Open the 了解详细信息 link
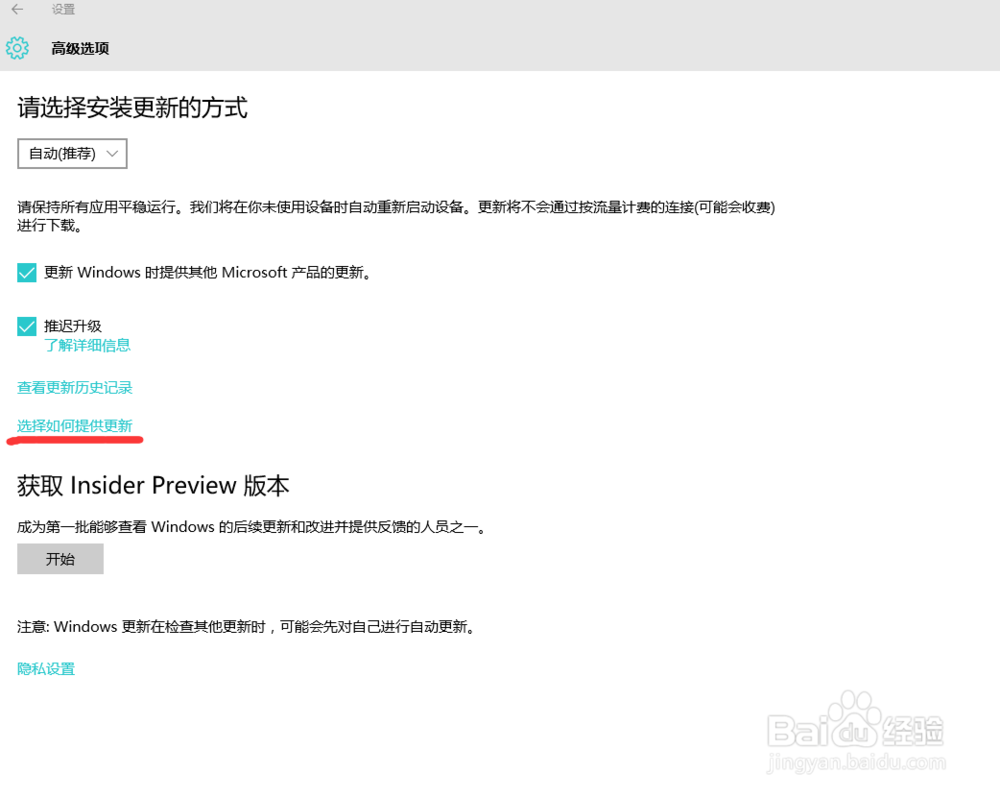This screenshot has width=1000, height=797. click(x=87, y=346)
